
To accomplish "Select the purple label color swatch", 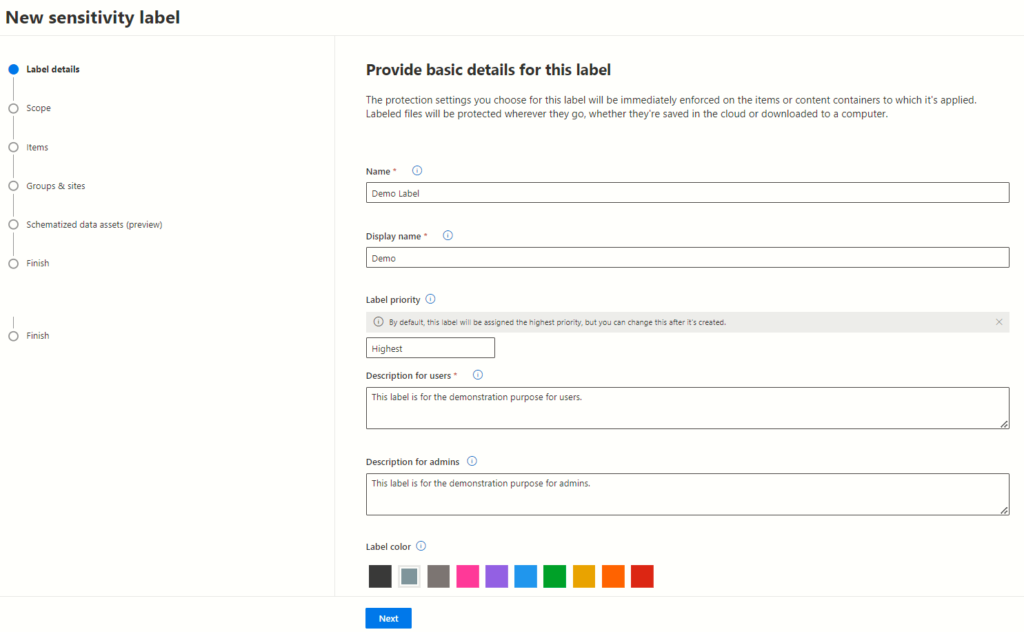I will (x=496, y=576).
